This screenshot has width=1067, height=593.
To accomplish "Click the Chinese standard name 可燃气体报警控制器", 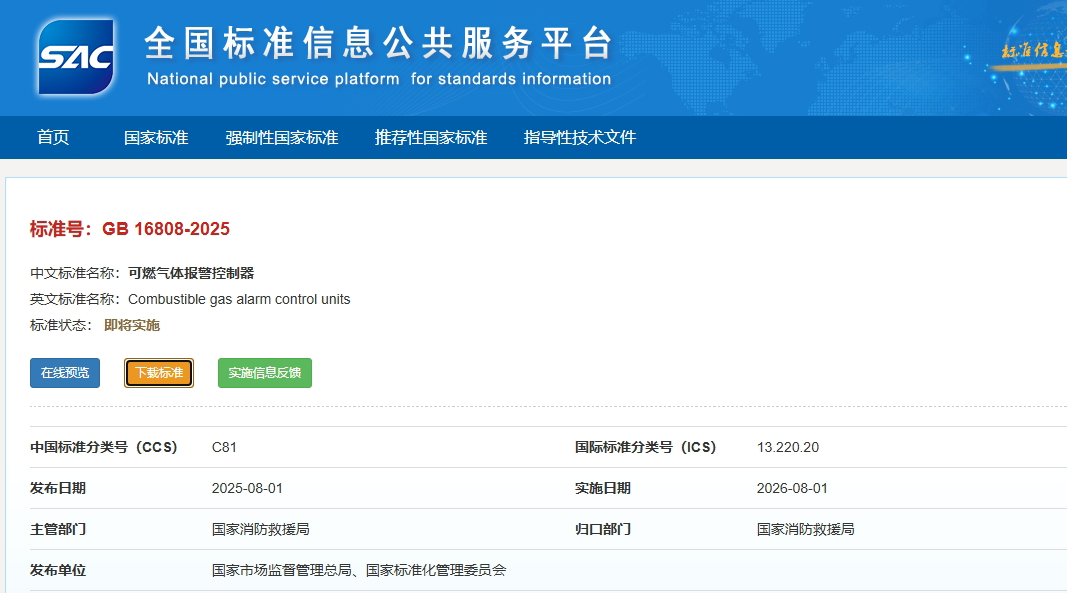I will pos(191,273).
